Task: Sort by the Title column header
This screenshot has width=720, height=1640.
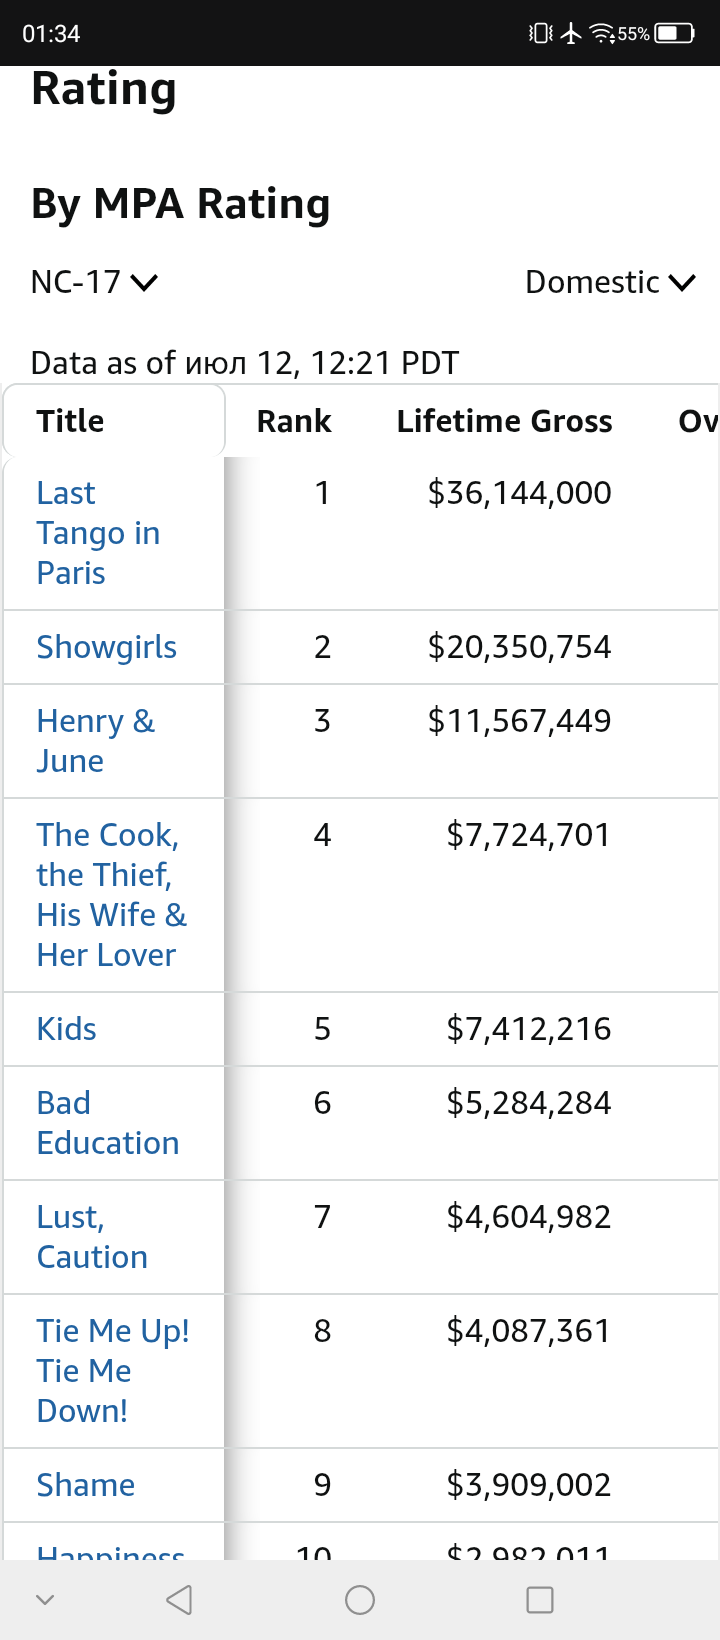Action: [70, 421]
